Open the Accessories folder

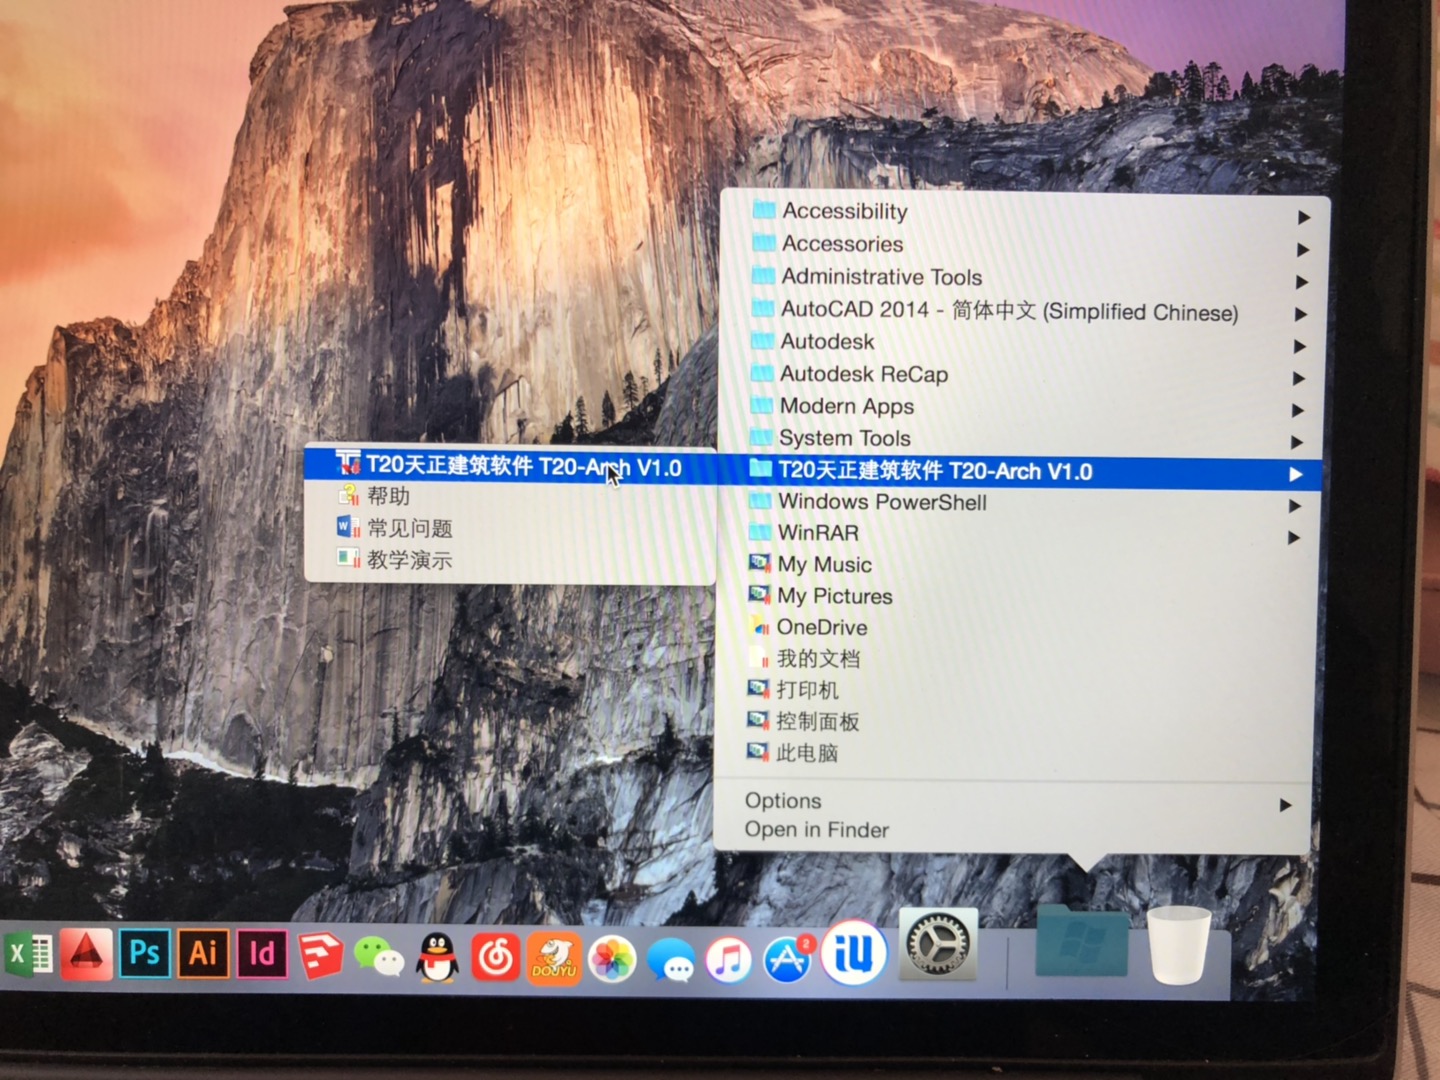click(1026, 245)
